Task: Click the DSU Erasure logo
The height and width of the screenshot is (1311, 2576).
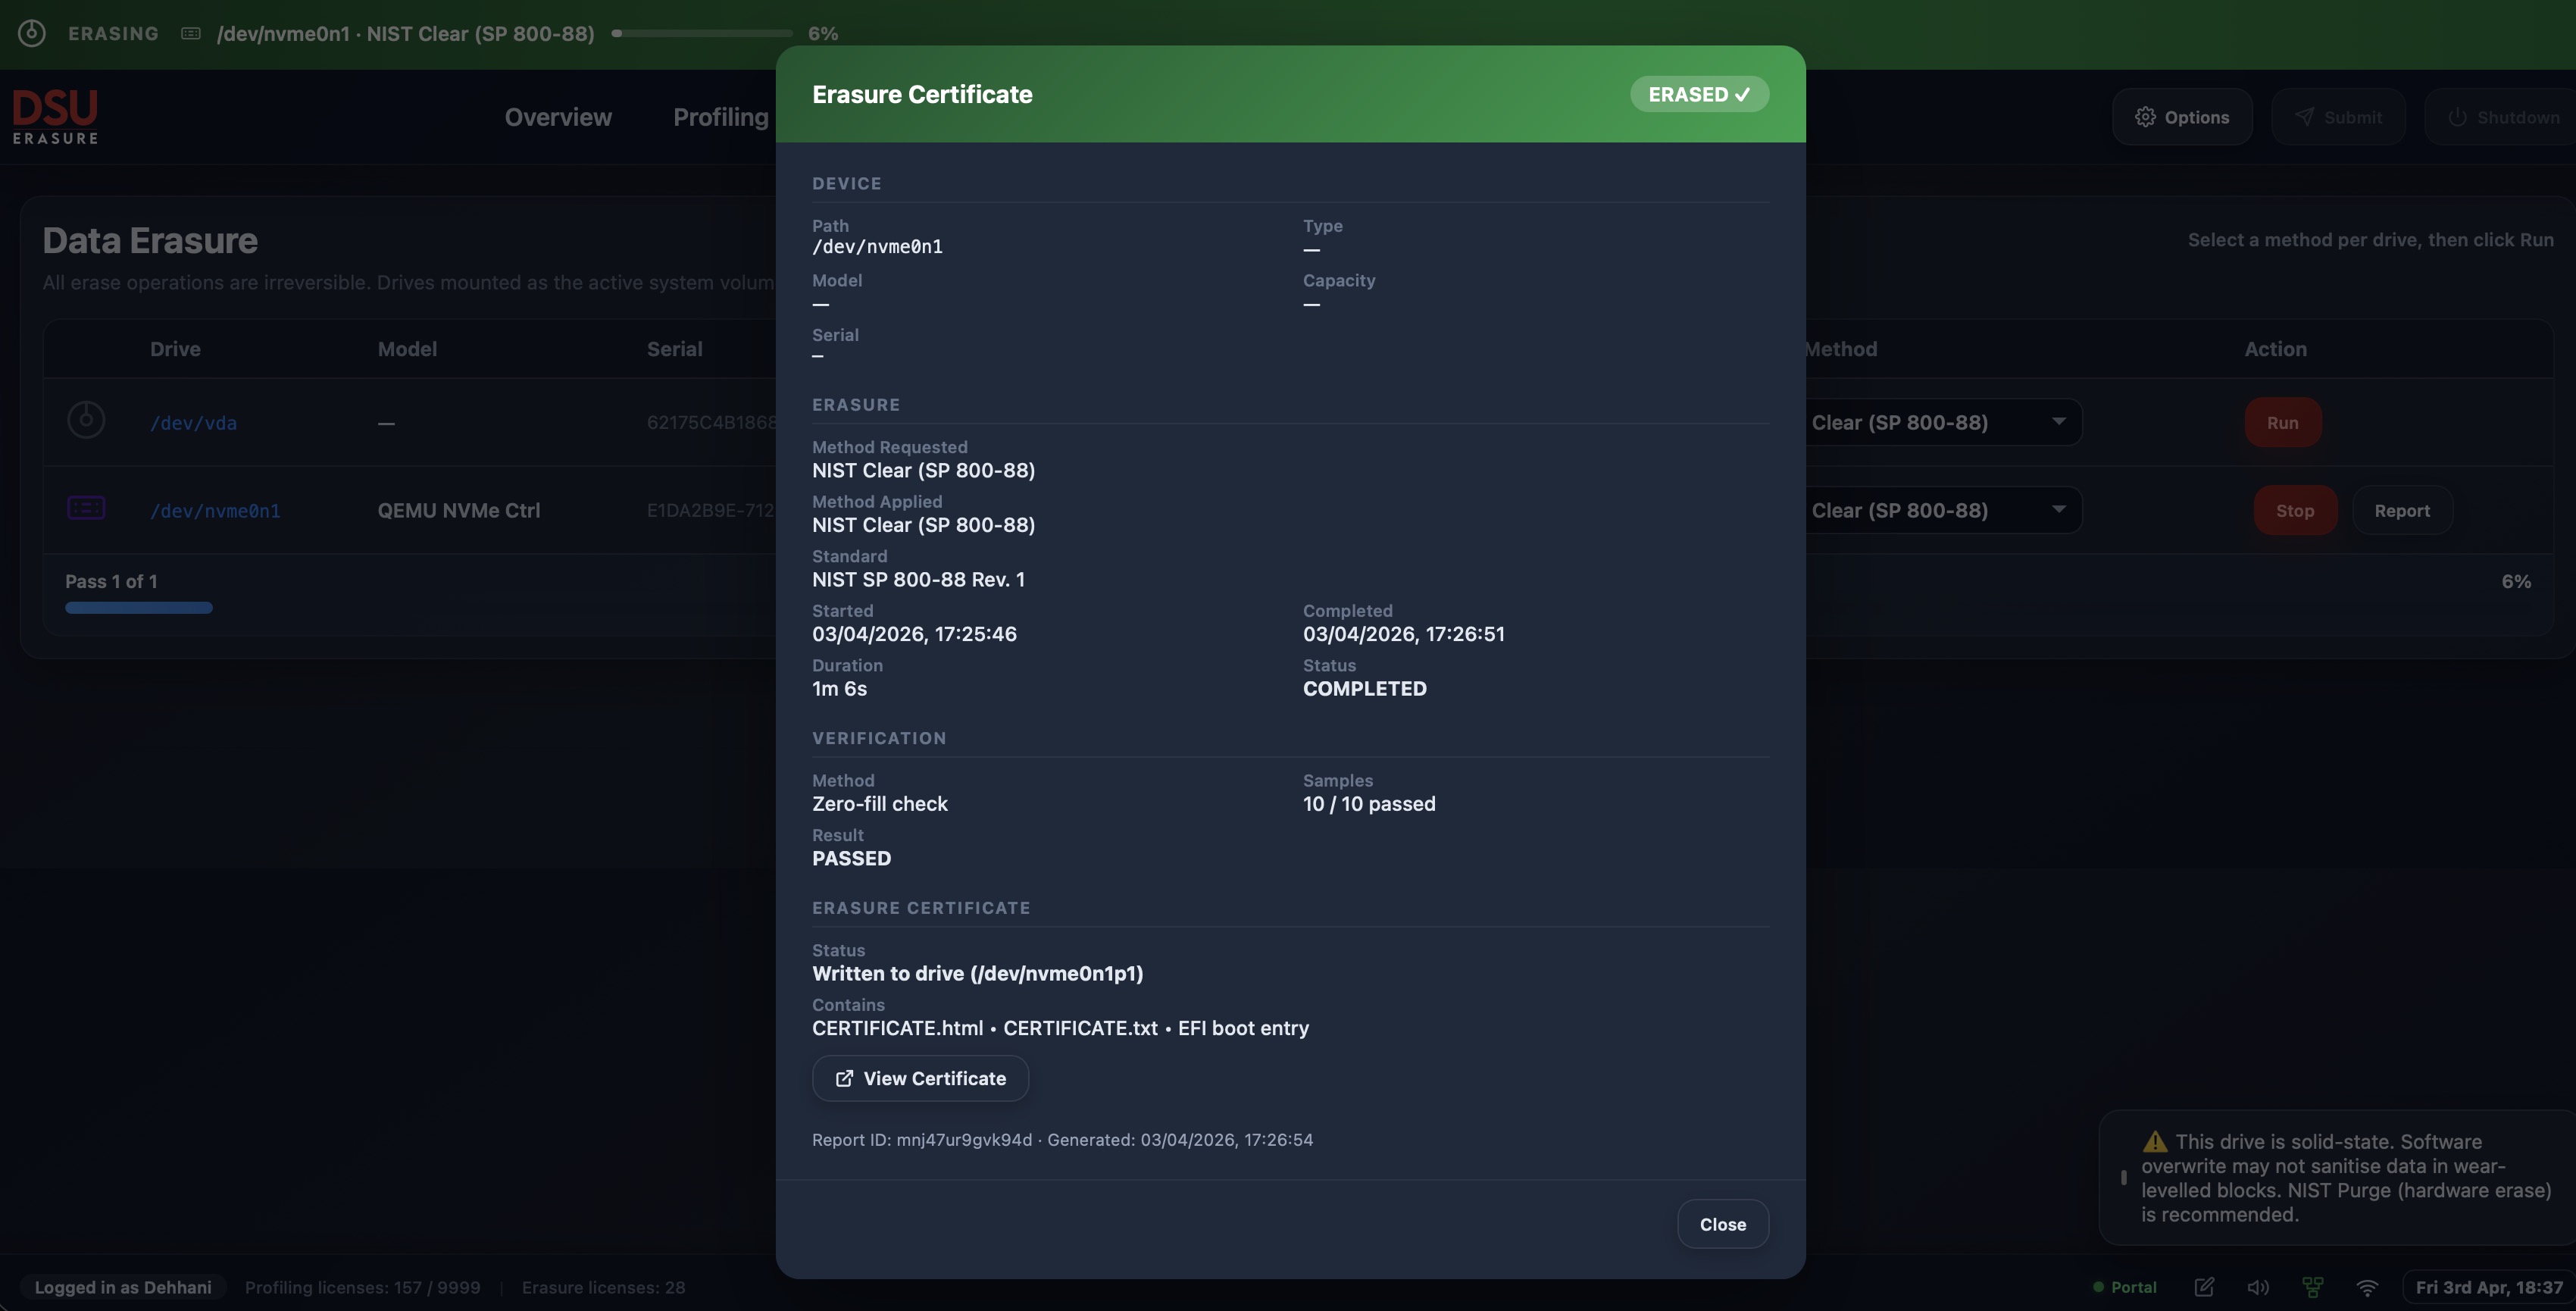Action: point(55,115)
